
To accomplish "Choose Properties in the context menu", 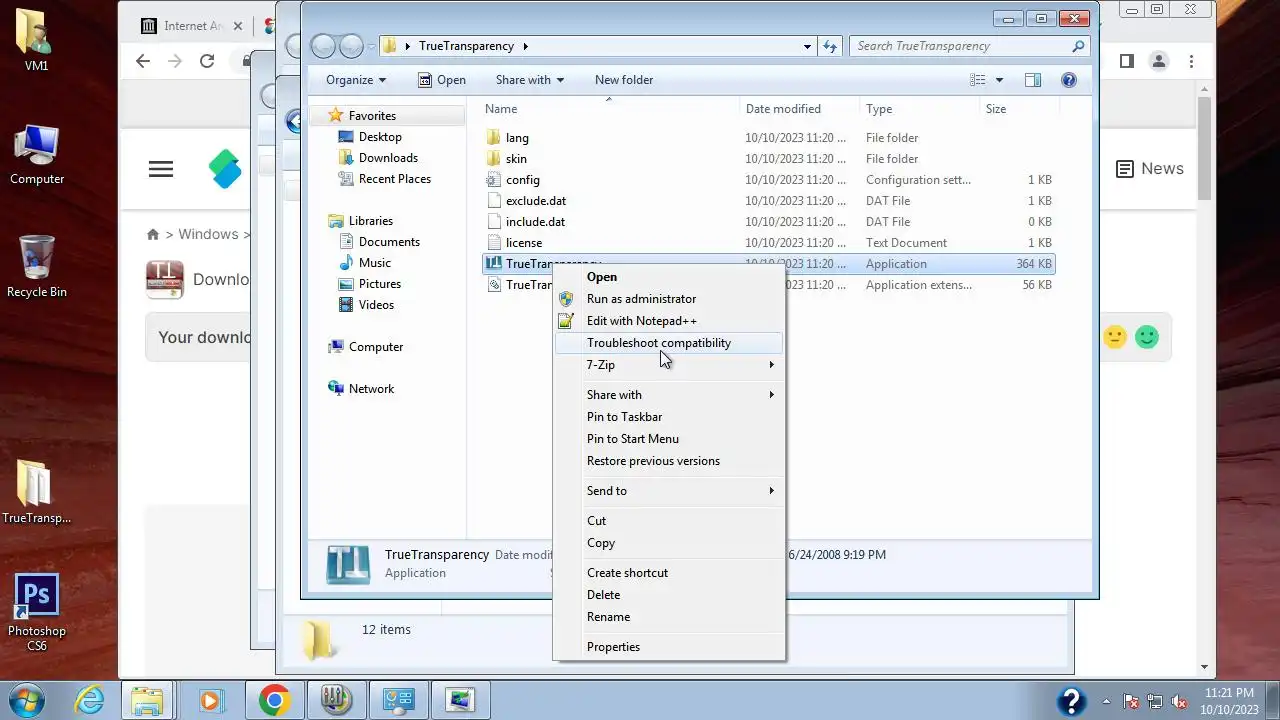I will pyautogui.click(x=669, y=647).
